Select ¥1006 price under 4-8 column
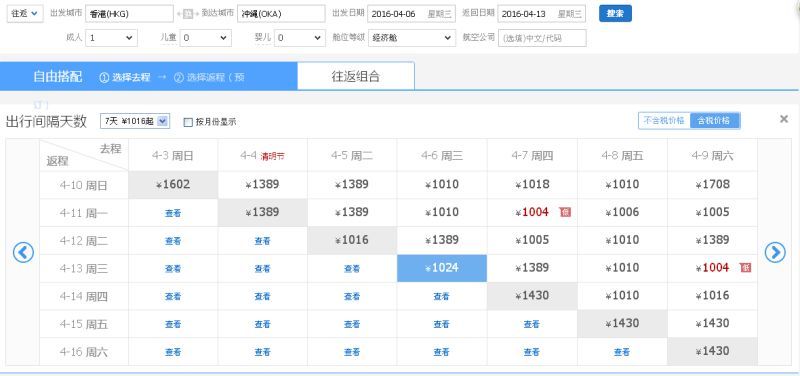Viewport: 800px width, 376px height. pos(622,212)
